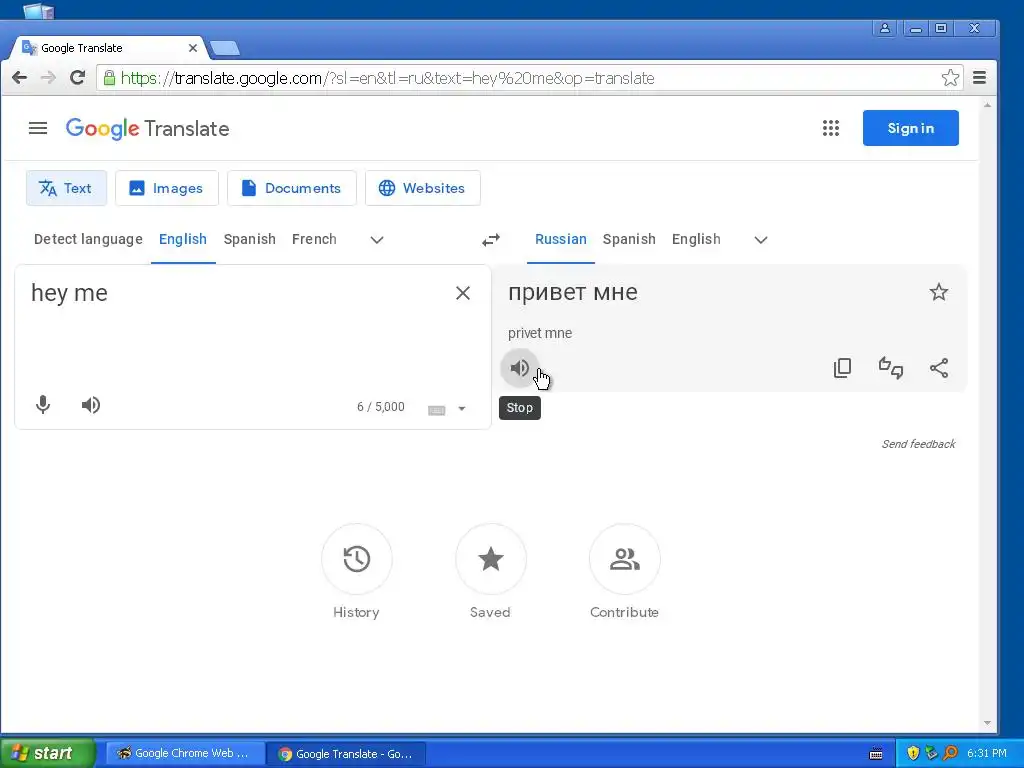Select English as target language
Screen dimensions: 1024x768
coord(696,239)
